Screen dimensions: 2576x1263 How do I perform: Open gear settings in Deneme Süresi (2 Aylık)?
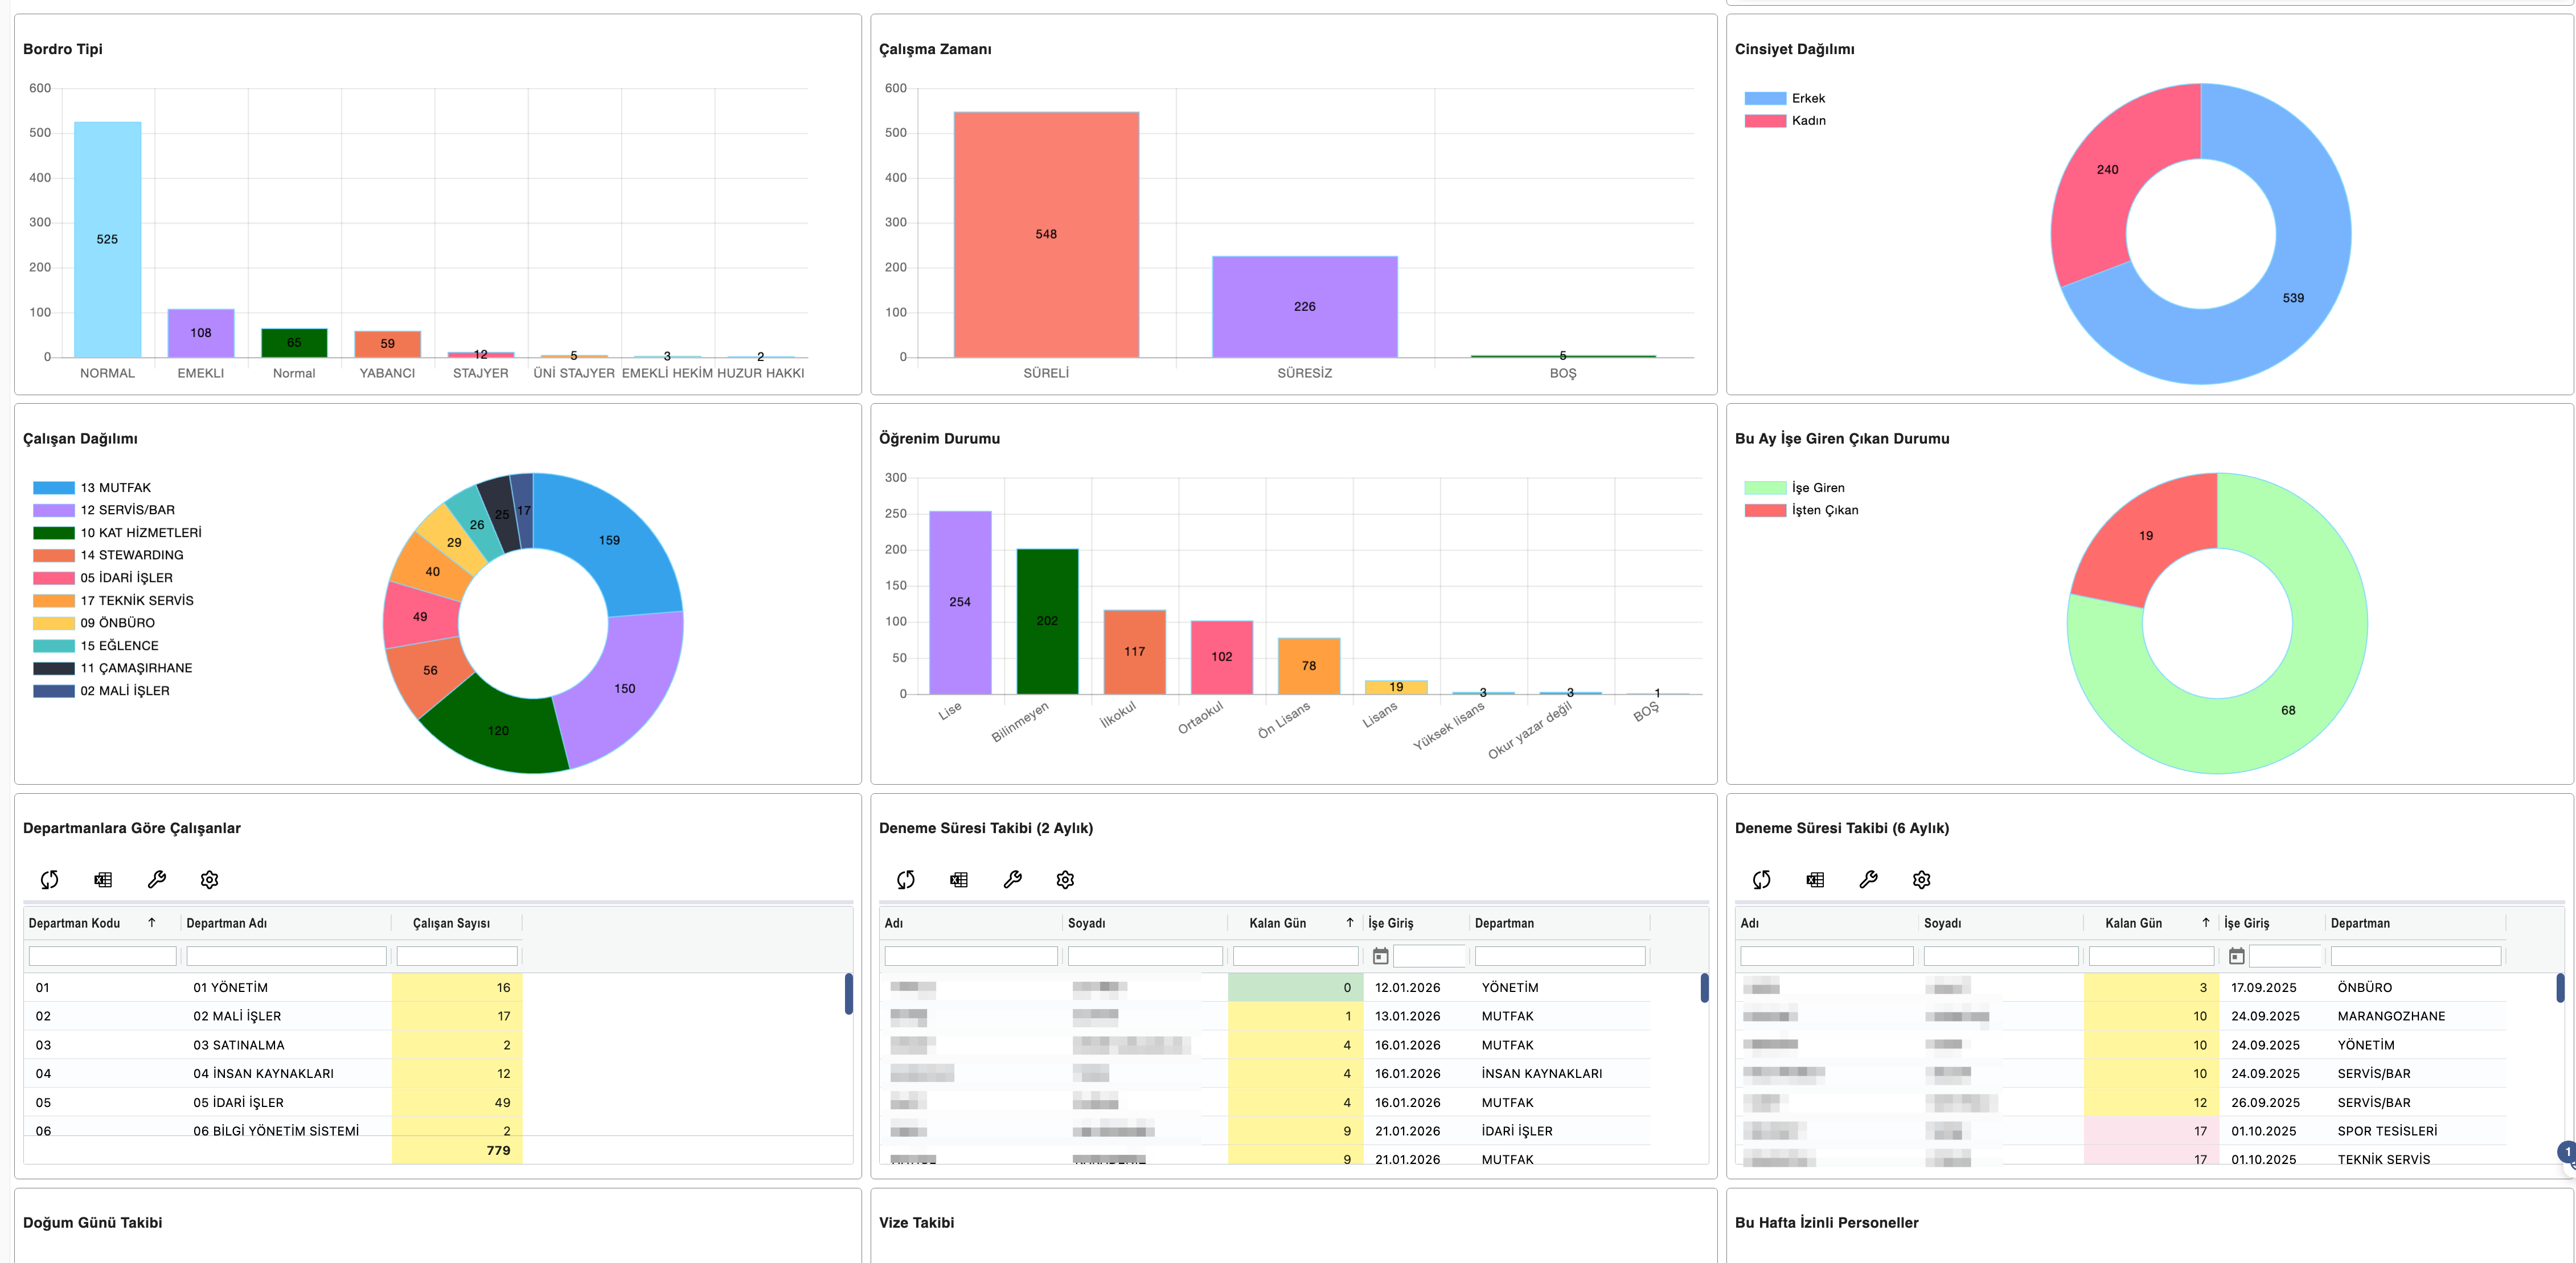1065,880
